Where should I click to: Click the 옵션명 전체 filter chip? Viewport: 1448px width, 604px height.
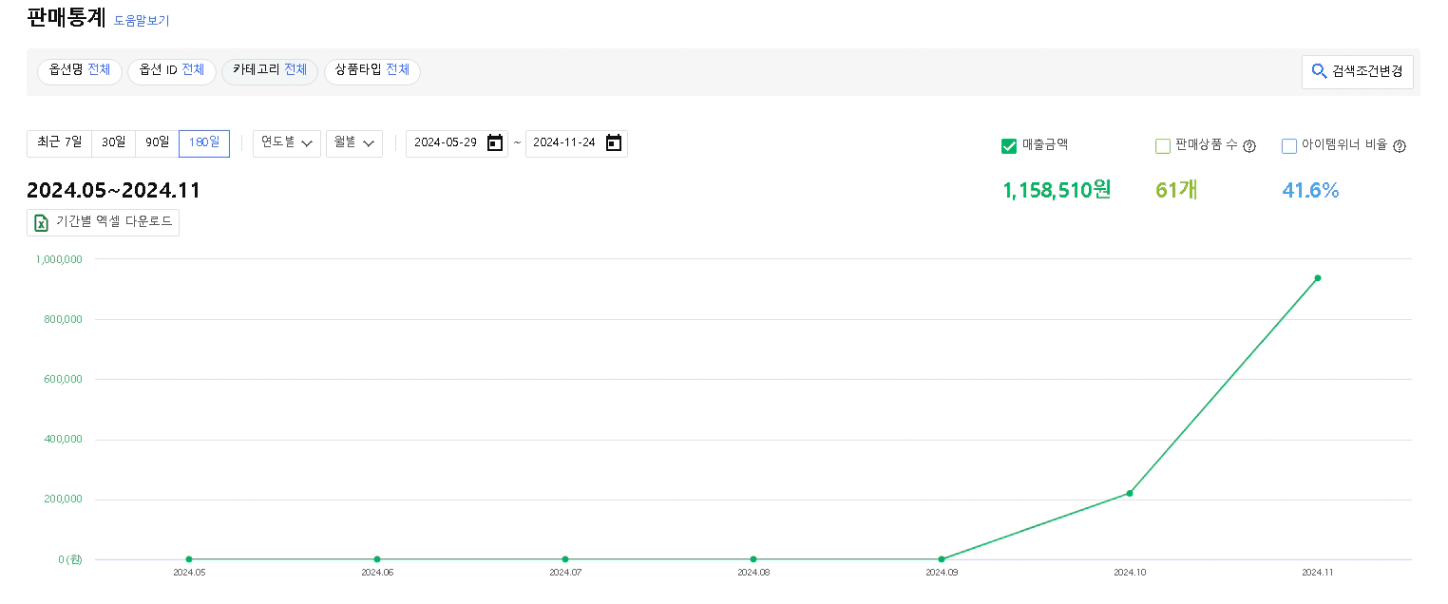(79, 71)
